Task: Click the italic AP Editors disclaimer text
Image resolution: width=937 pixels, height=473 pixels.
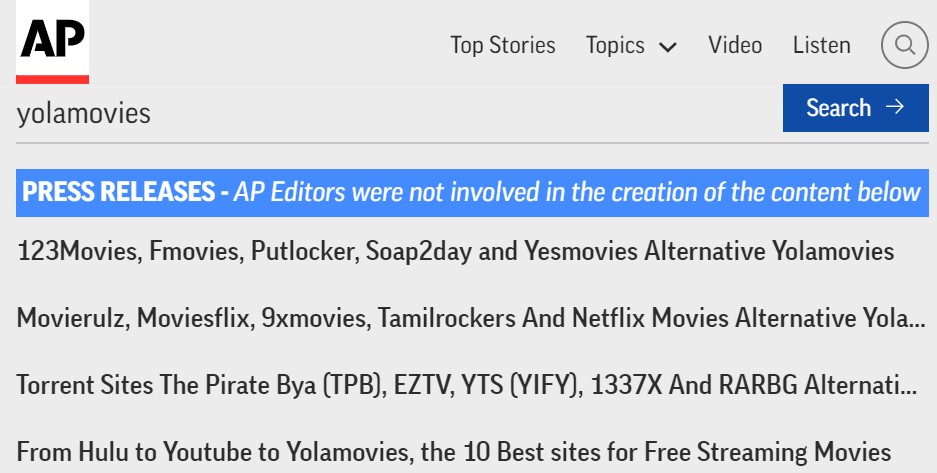Action: click(x=577, y=192)
